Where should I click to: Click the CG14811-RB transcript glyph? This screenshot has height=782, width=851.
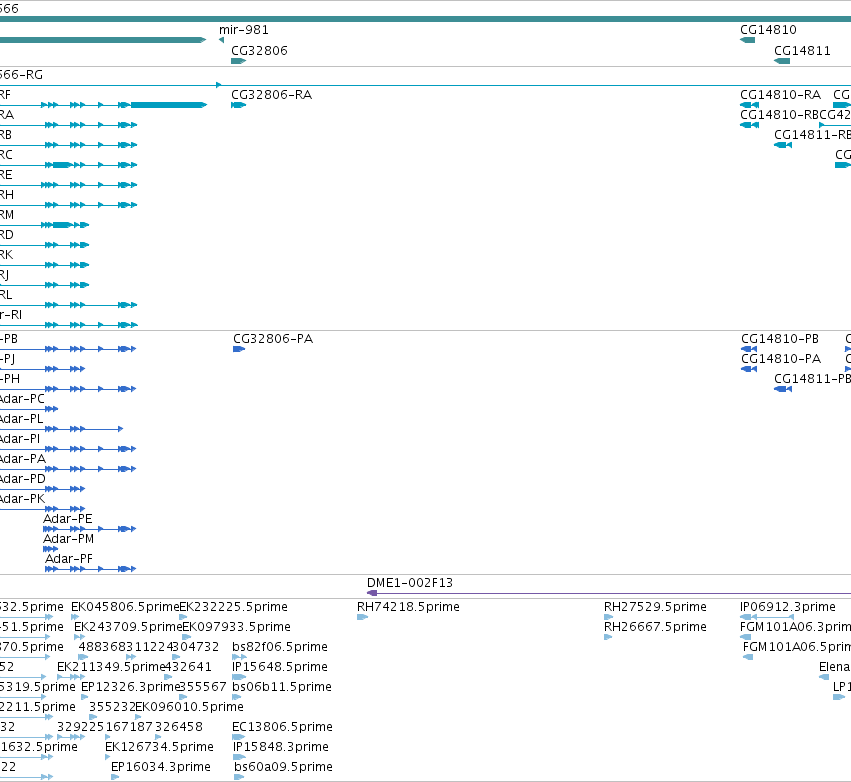click(x=783, y=145)
